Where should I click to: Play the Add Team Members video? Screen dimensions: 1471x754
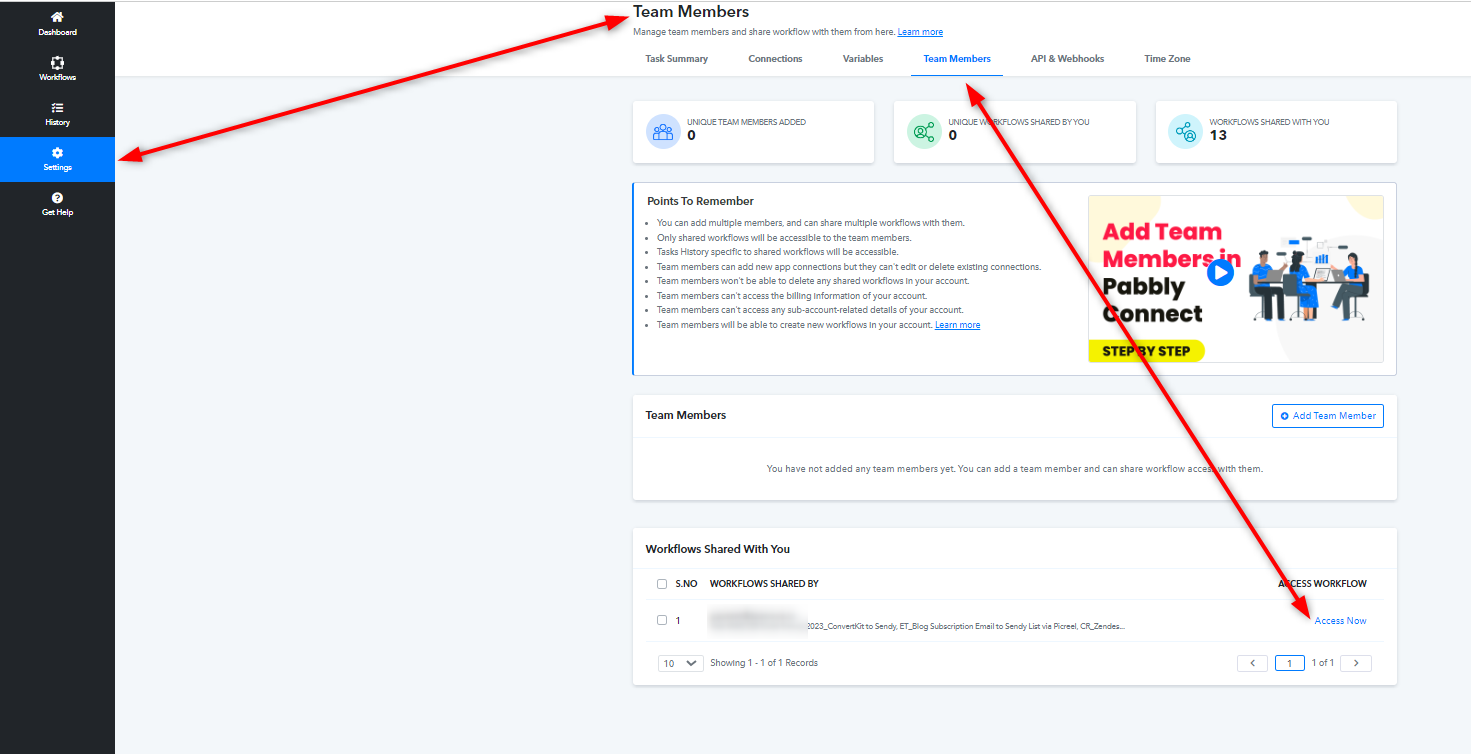point(1220,272)
